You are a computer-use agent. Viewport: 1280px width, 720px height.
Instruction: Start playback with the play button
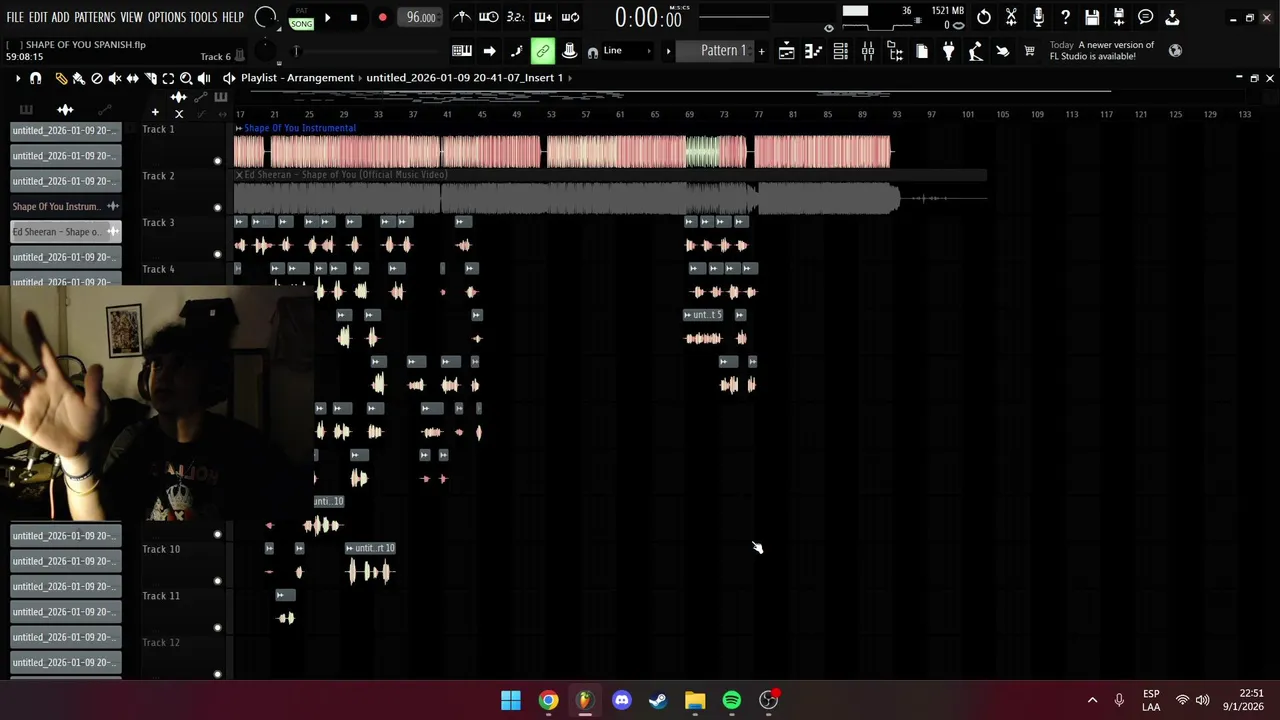[327, 17]
